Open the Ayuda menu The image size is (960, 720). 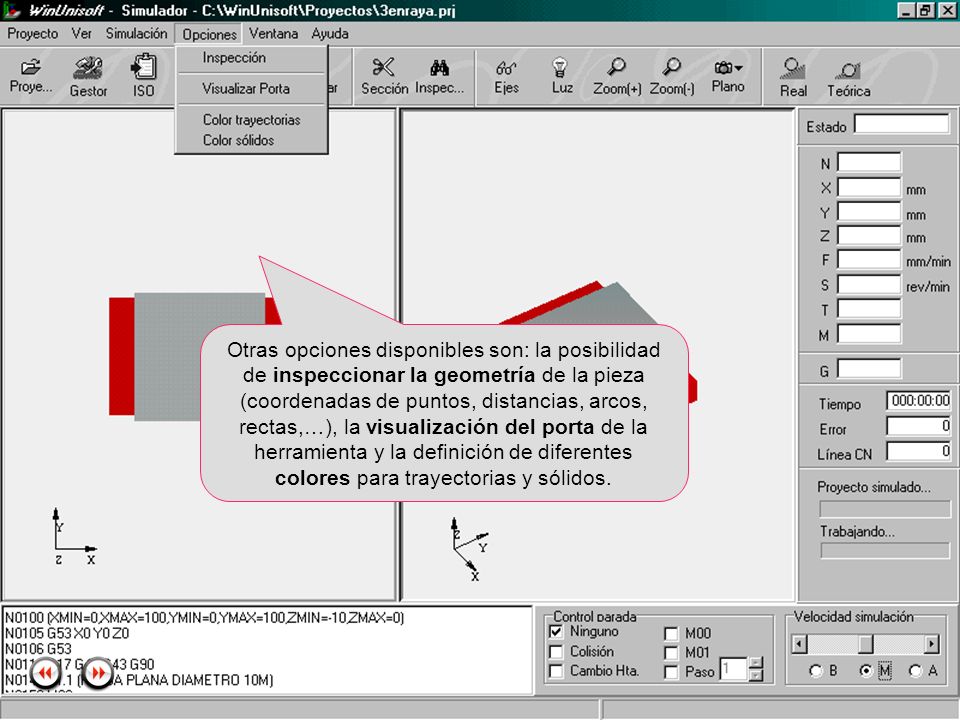click(329, 34)
